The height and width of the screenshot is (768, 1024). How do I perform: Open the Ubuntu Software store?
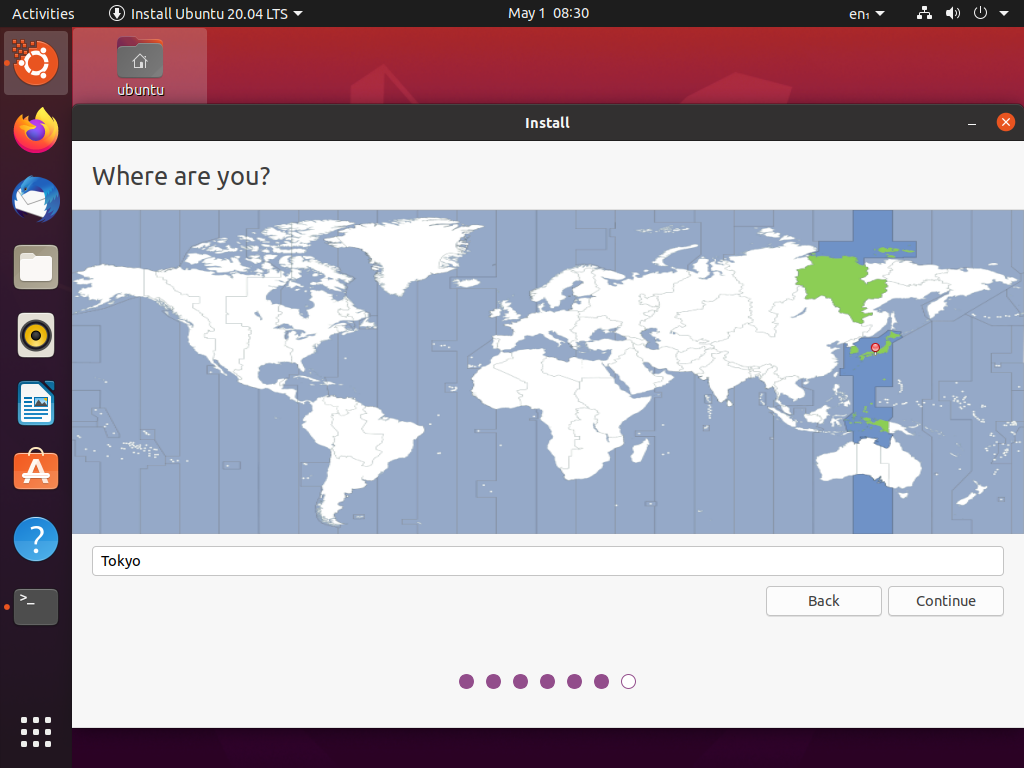(36, 470)
